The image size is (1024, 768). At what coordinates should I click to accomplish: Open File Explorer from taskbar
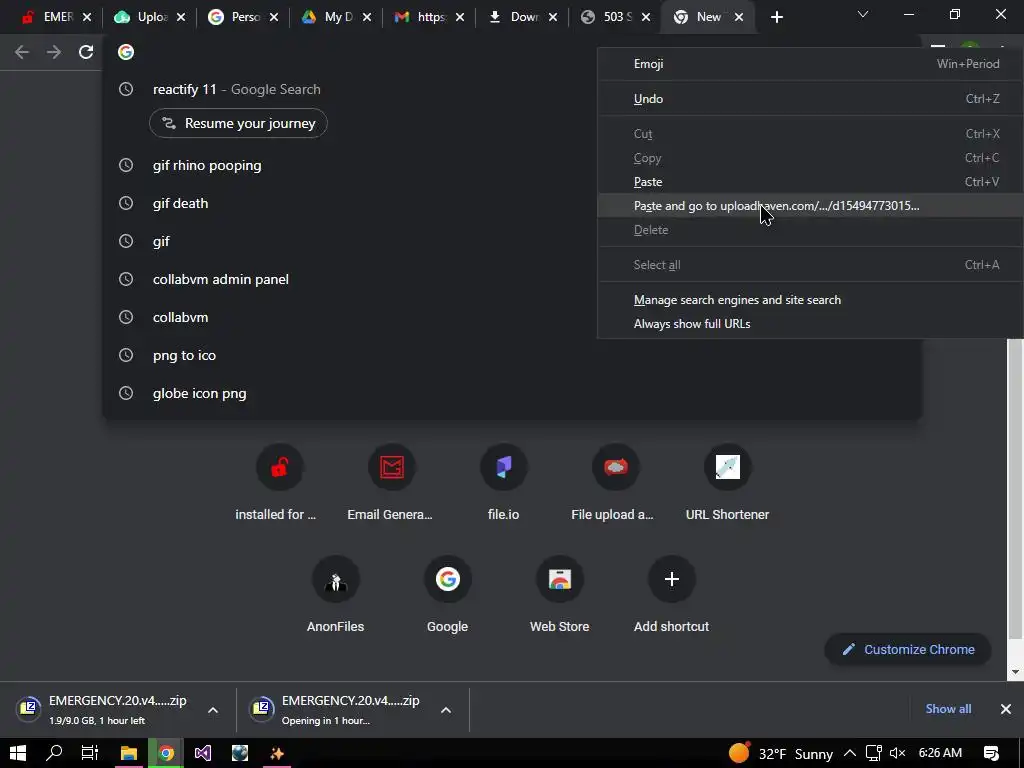pos(129,753)
